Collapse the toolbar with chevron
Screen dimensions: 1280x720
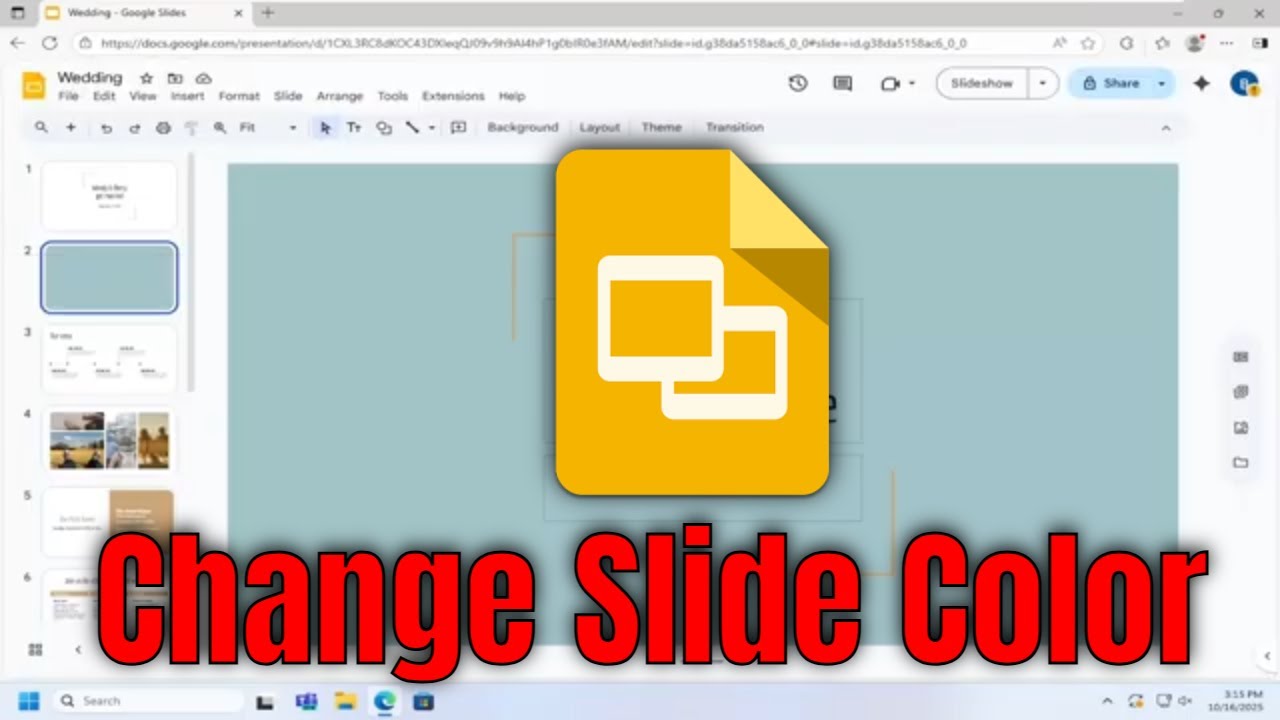click(x=1165, y=128)
